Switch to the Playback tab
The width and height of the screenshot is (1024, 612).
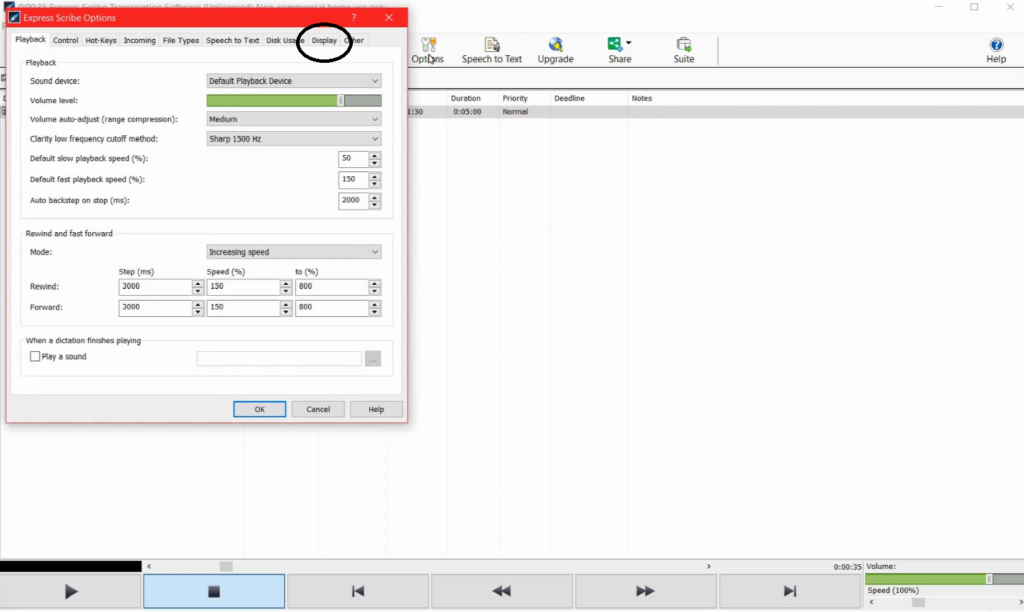point(31,40)
